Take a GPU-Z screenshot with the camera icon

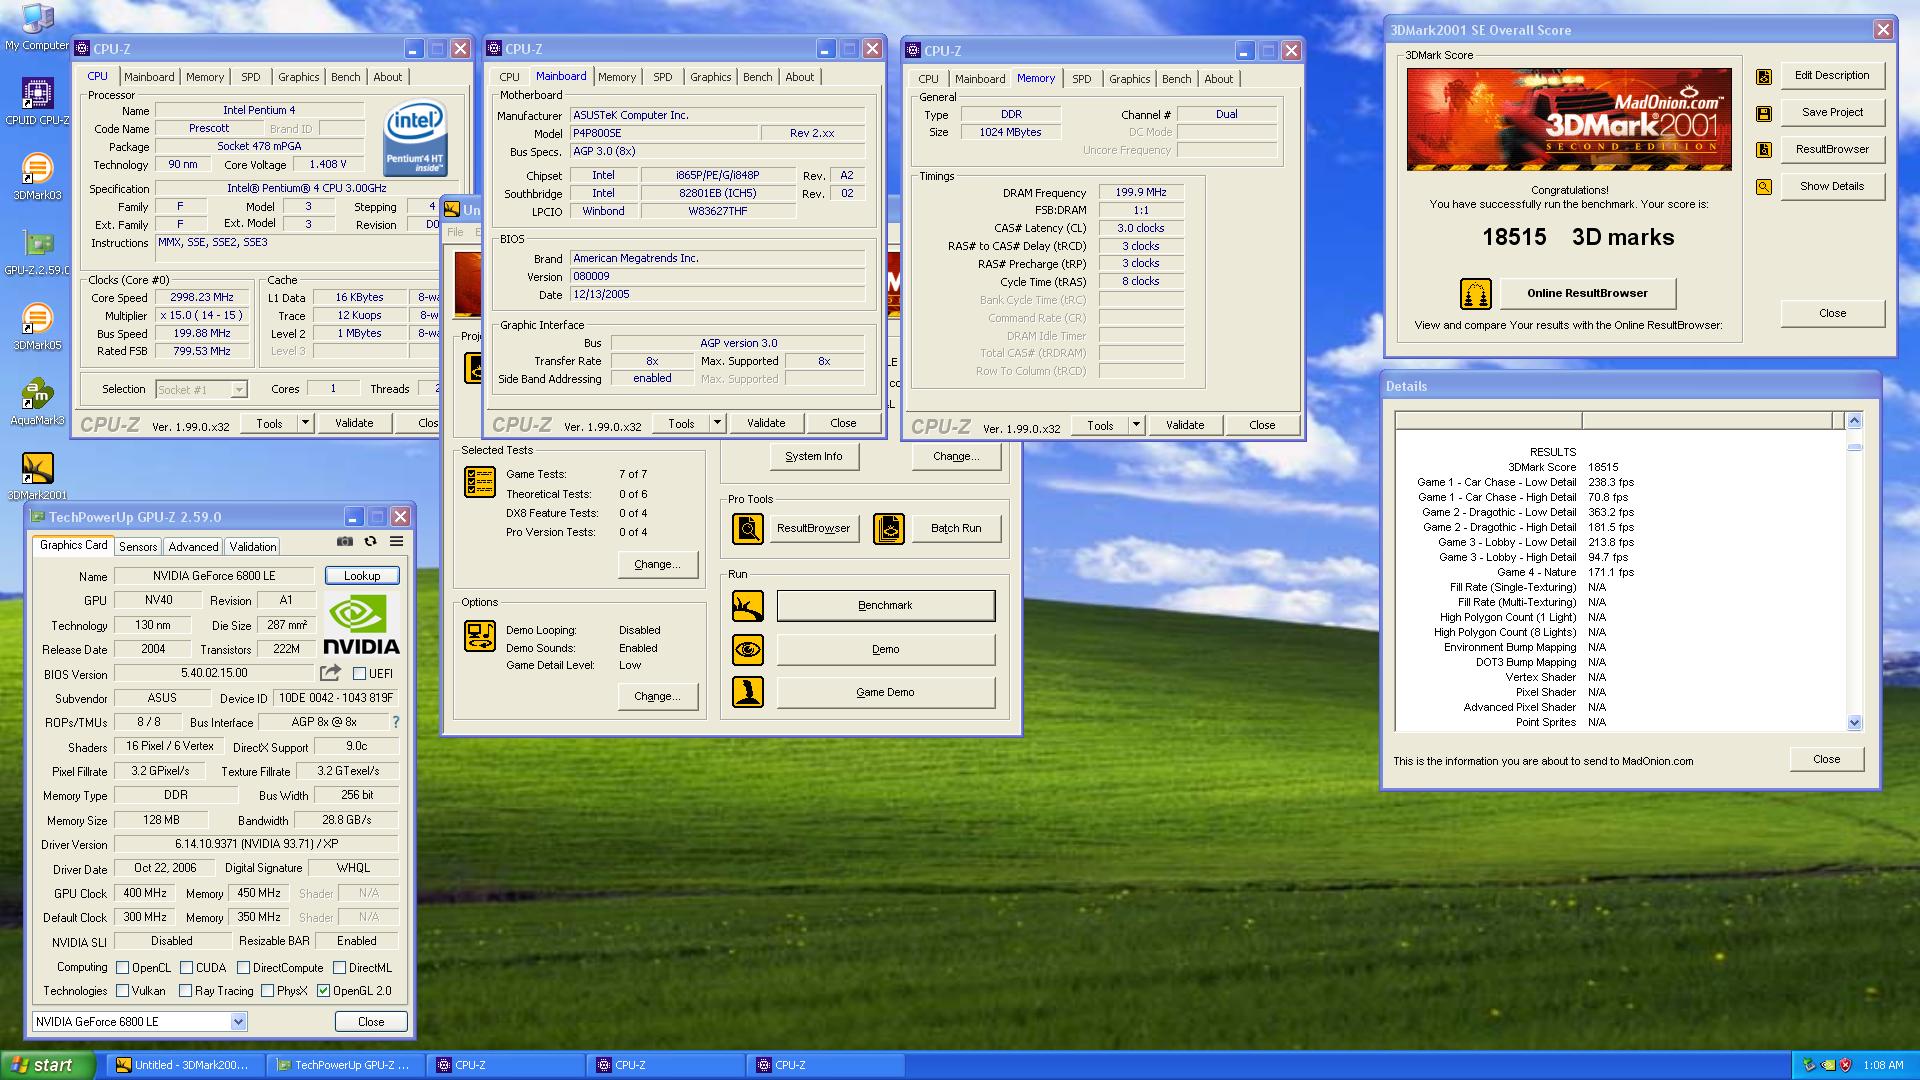[345, 541]
